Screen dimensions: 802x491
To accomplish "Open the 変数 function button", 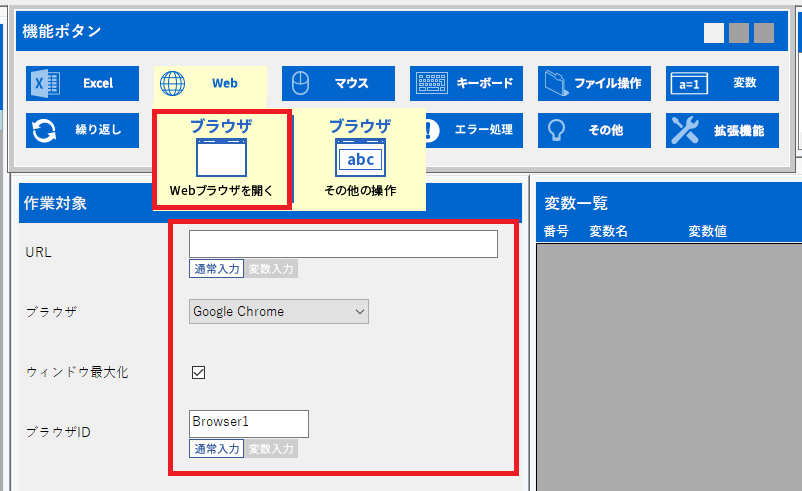I will 722,83.
